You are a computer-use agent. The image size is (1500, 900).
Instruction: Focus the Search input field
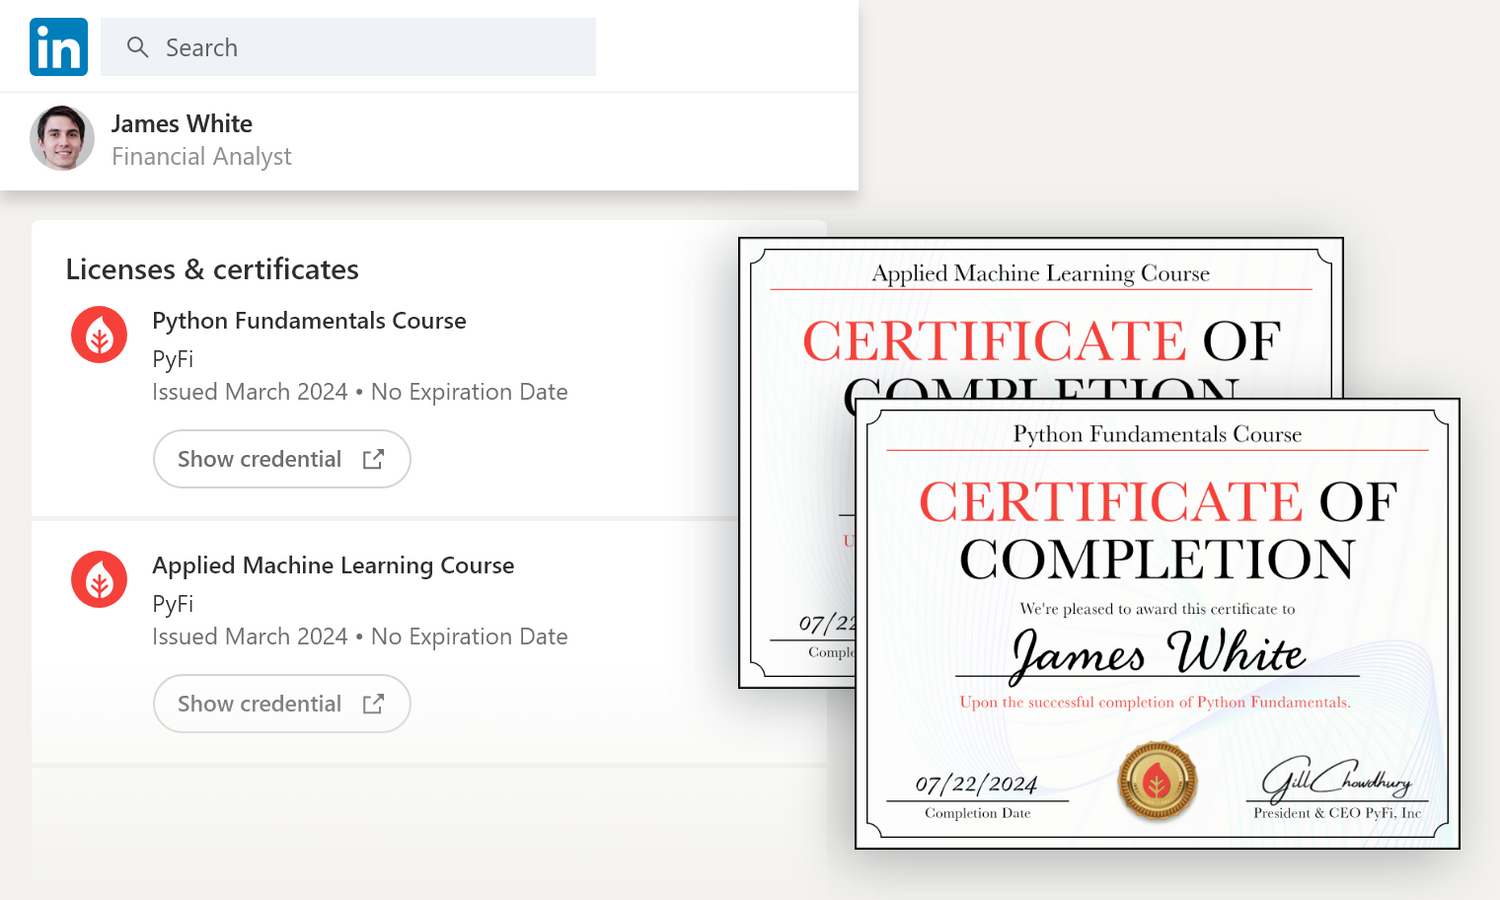pyautogui.click(x=370, y=47)
